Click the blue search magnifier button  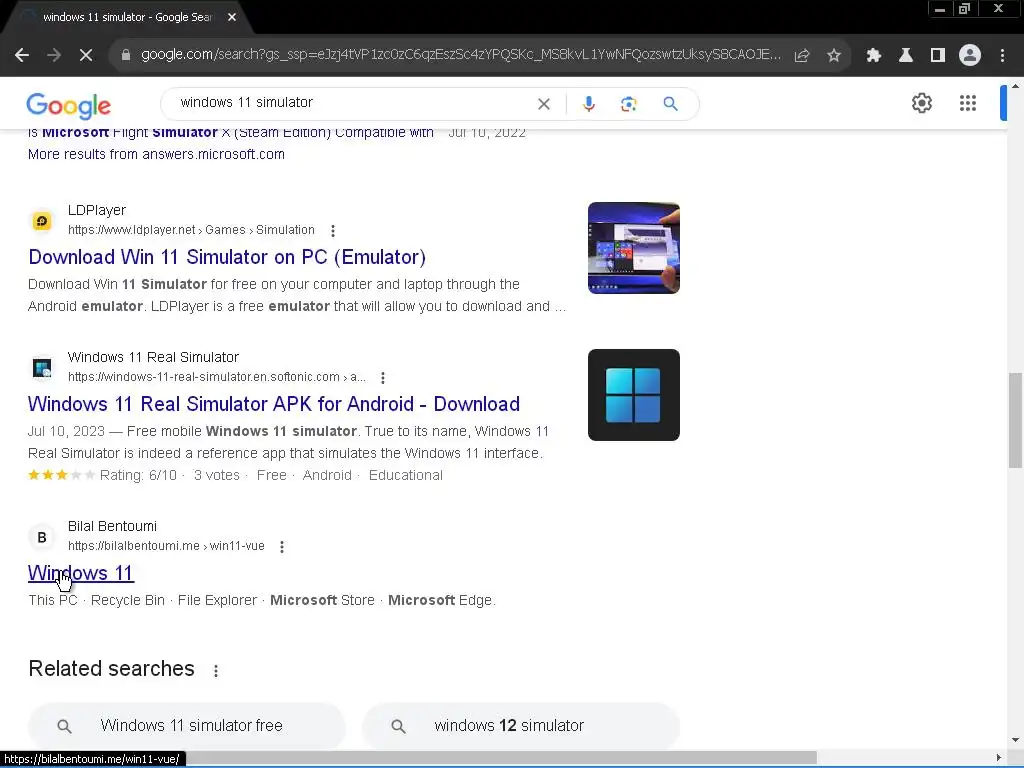coord(671,104)
